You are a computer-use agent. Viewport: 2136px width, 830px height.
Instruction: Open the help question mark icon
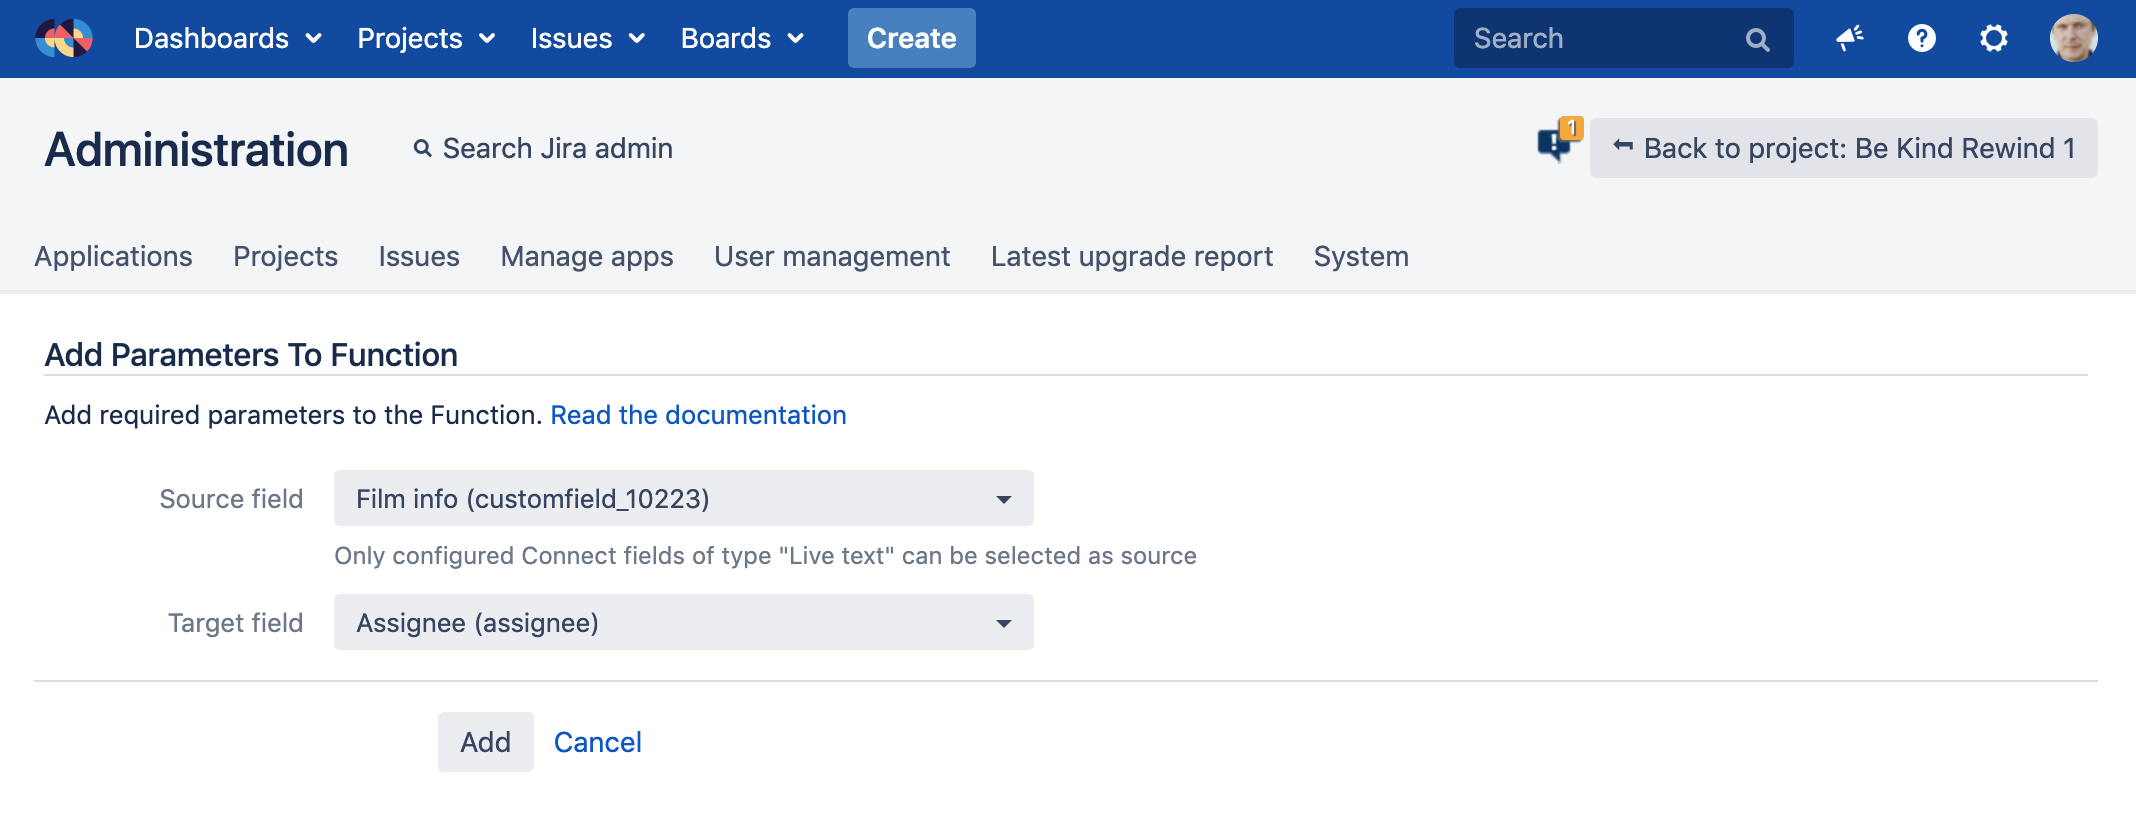[x=1921, y=39]
